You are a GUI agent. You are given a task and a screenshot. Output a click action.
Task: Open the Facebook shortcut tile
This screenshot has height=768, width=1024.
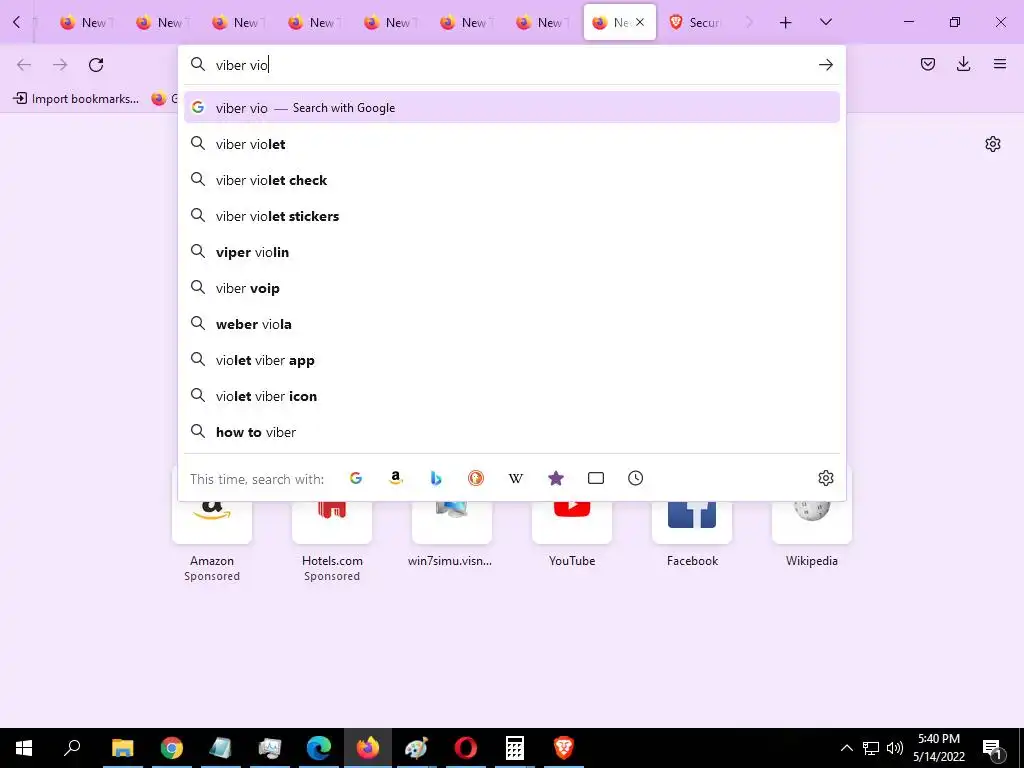click(x=692, y=524)
